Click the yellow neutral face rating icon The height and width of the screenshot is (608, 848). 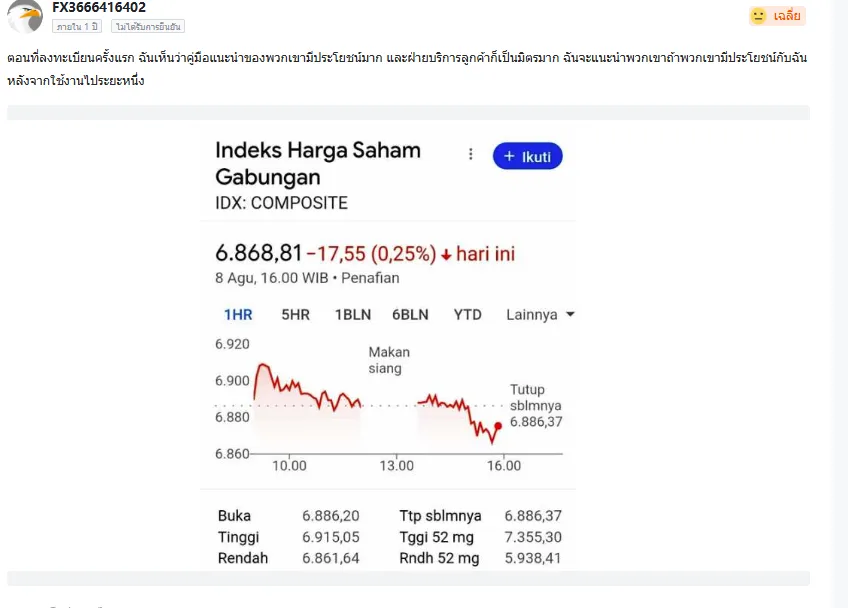pyautogui.click(x=758, y=16)
